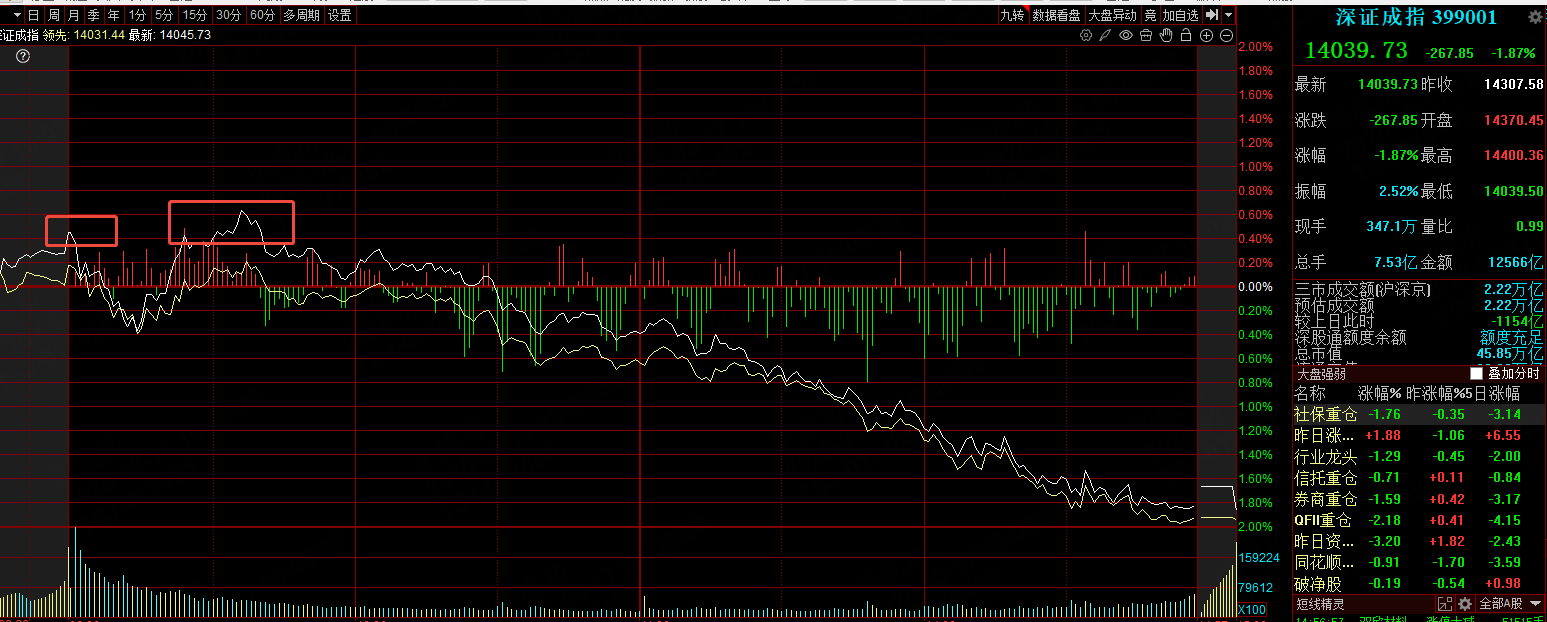Screen dimensions: 1547x622
Task: Expand dropdown arrow after 加自选
Action: click(1228, 15)
